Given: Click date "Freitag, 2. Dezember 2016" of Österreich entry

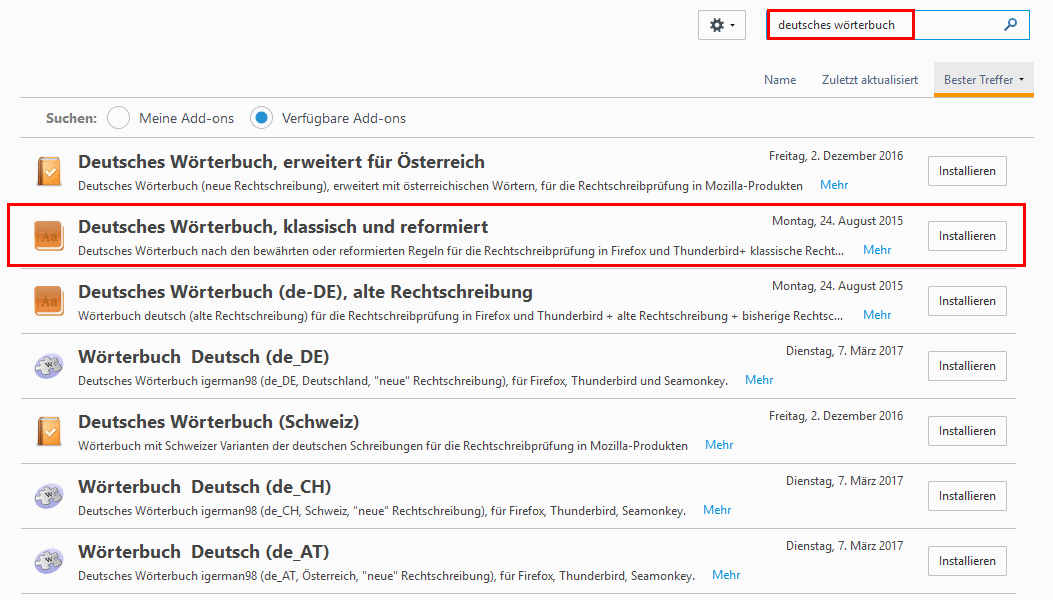Looking at the screenshot, I should (x=836, y=156).
